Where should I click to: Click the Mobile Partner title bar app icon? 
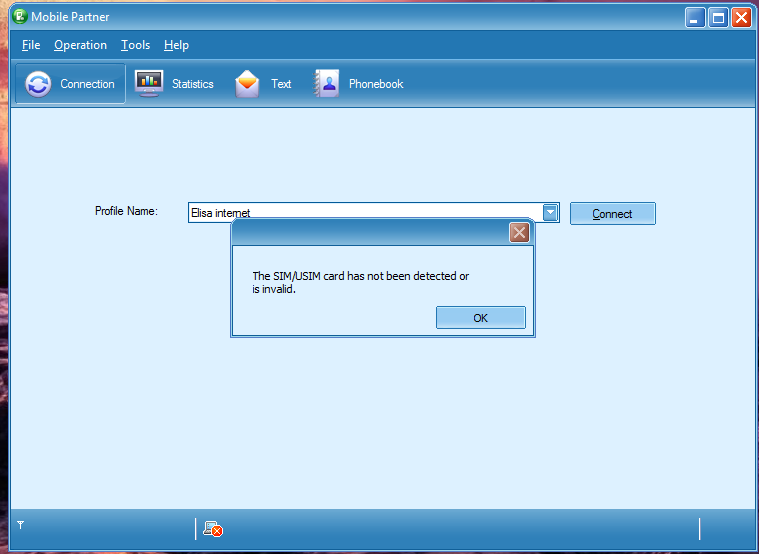20,16
